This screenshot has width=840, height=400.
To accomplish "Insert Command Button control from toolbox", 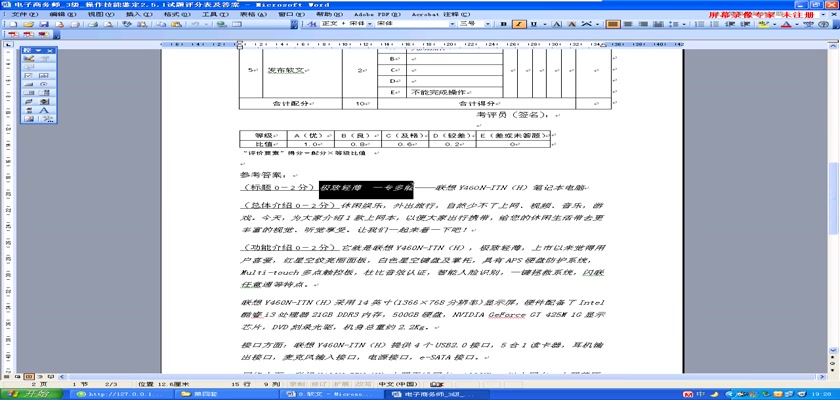I will pyautogui.click(x=28, y=84).
